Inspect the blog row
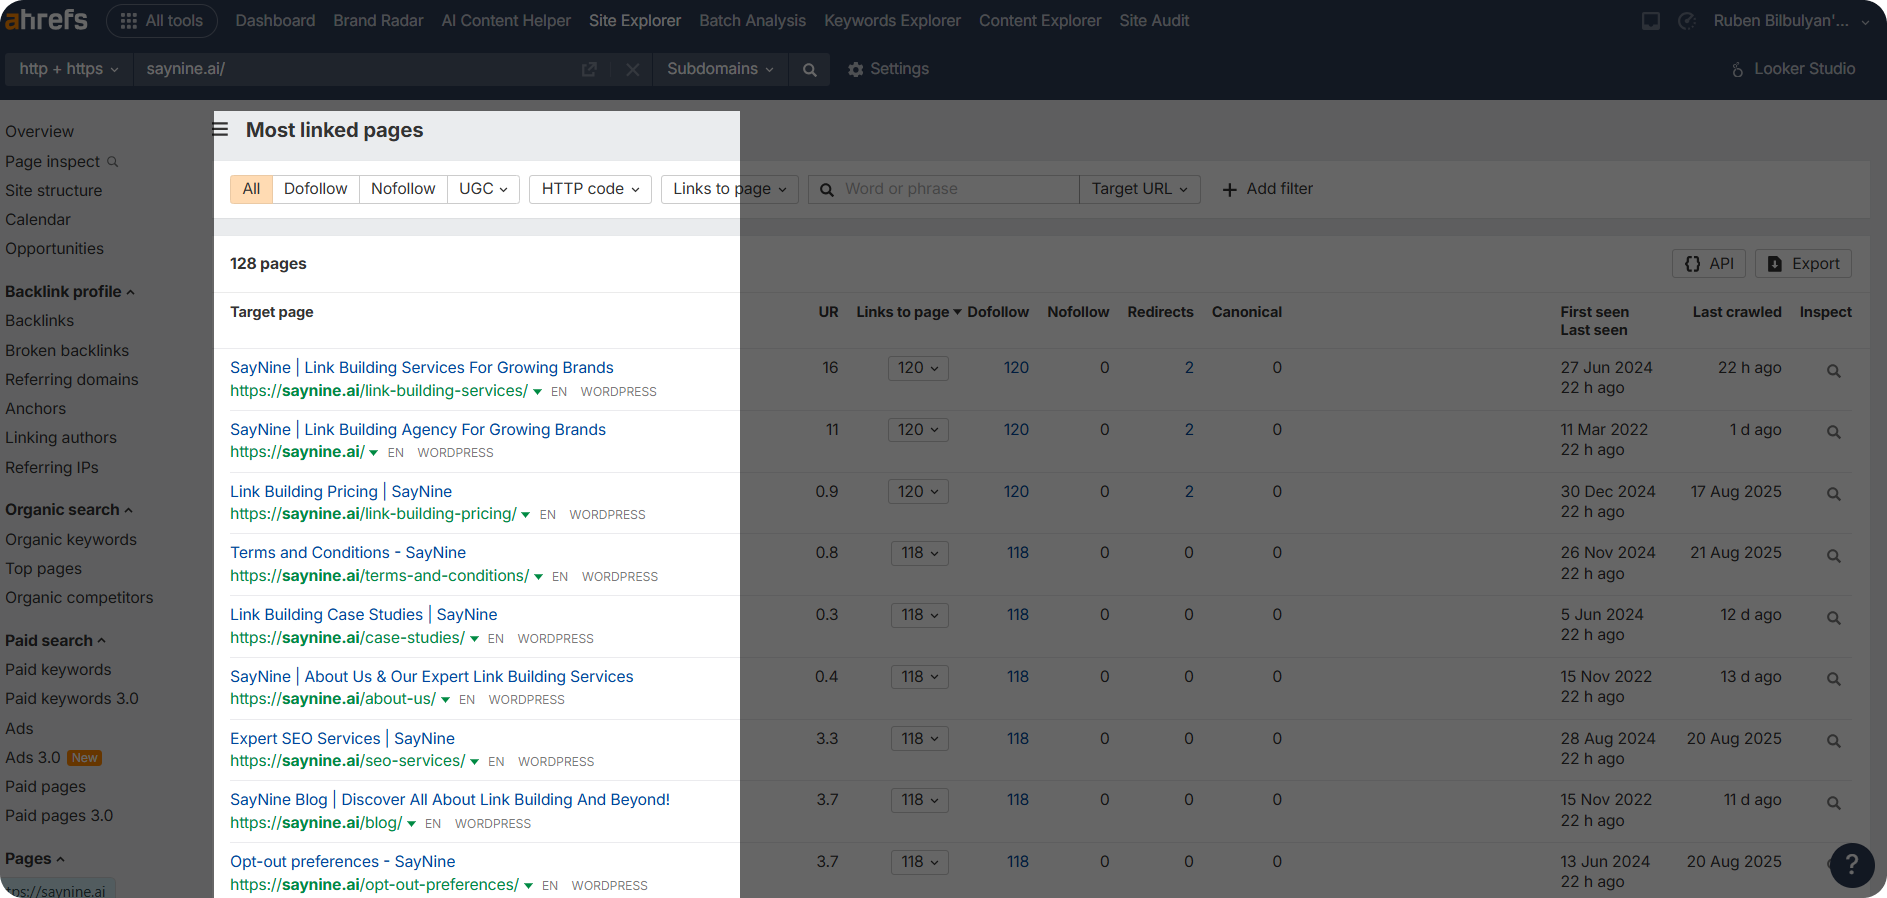 (1833, 802)
